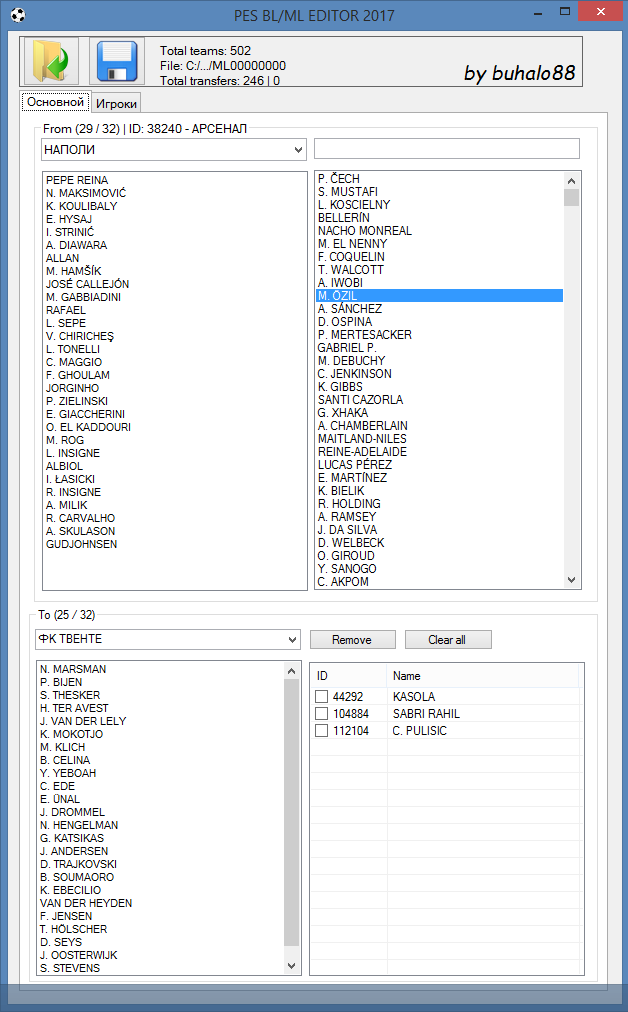Select H. TER AVEST player

point(74,708)
